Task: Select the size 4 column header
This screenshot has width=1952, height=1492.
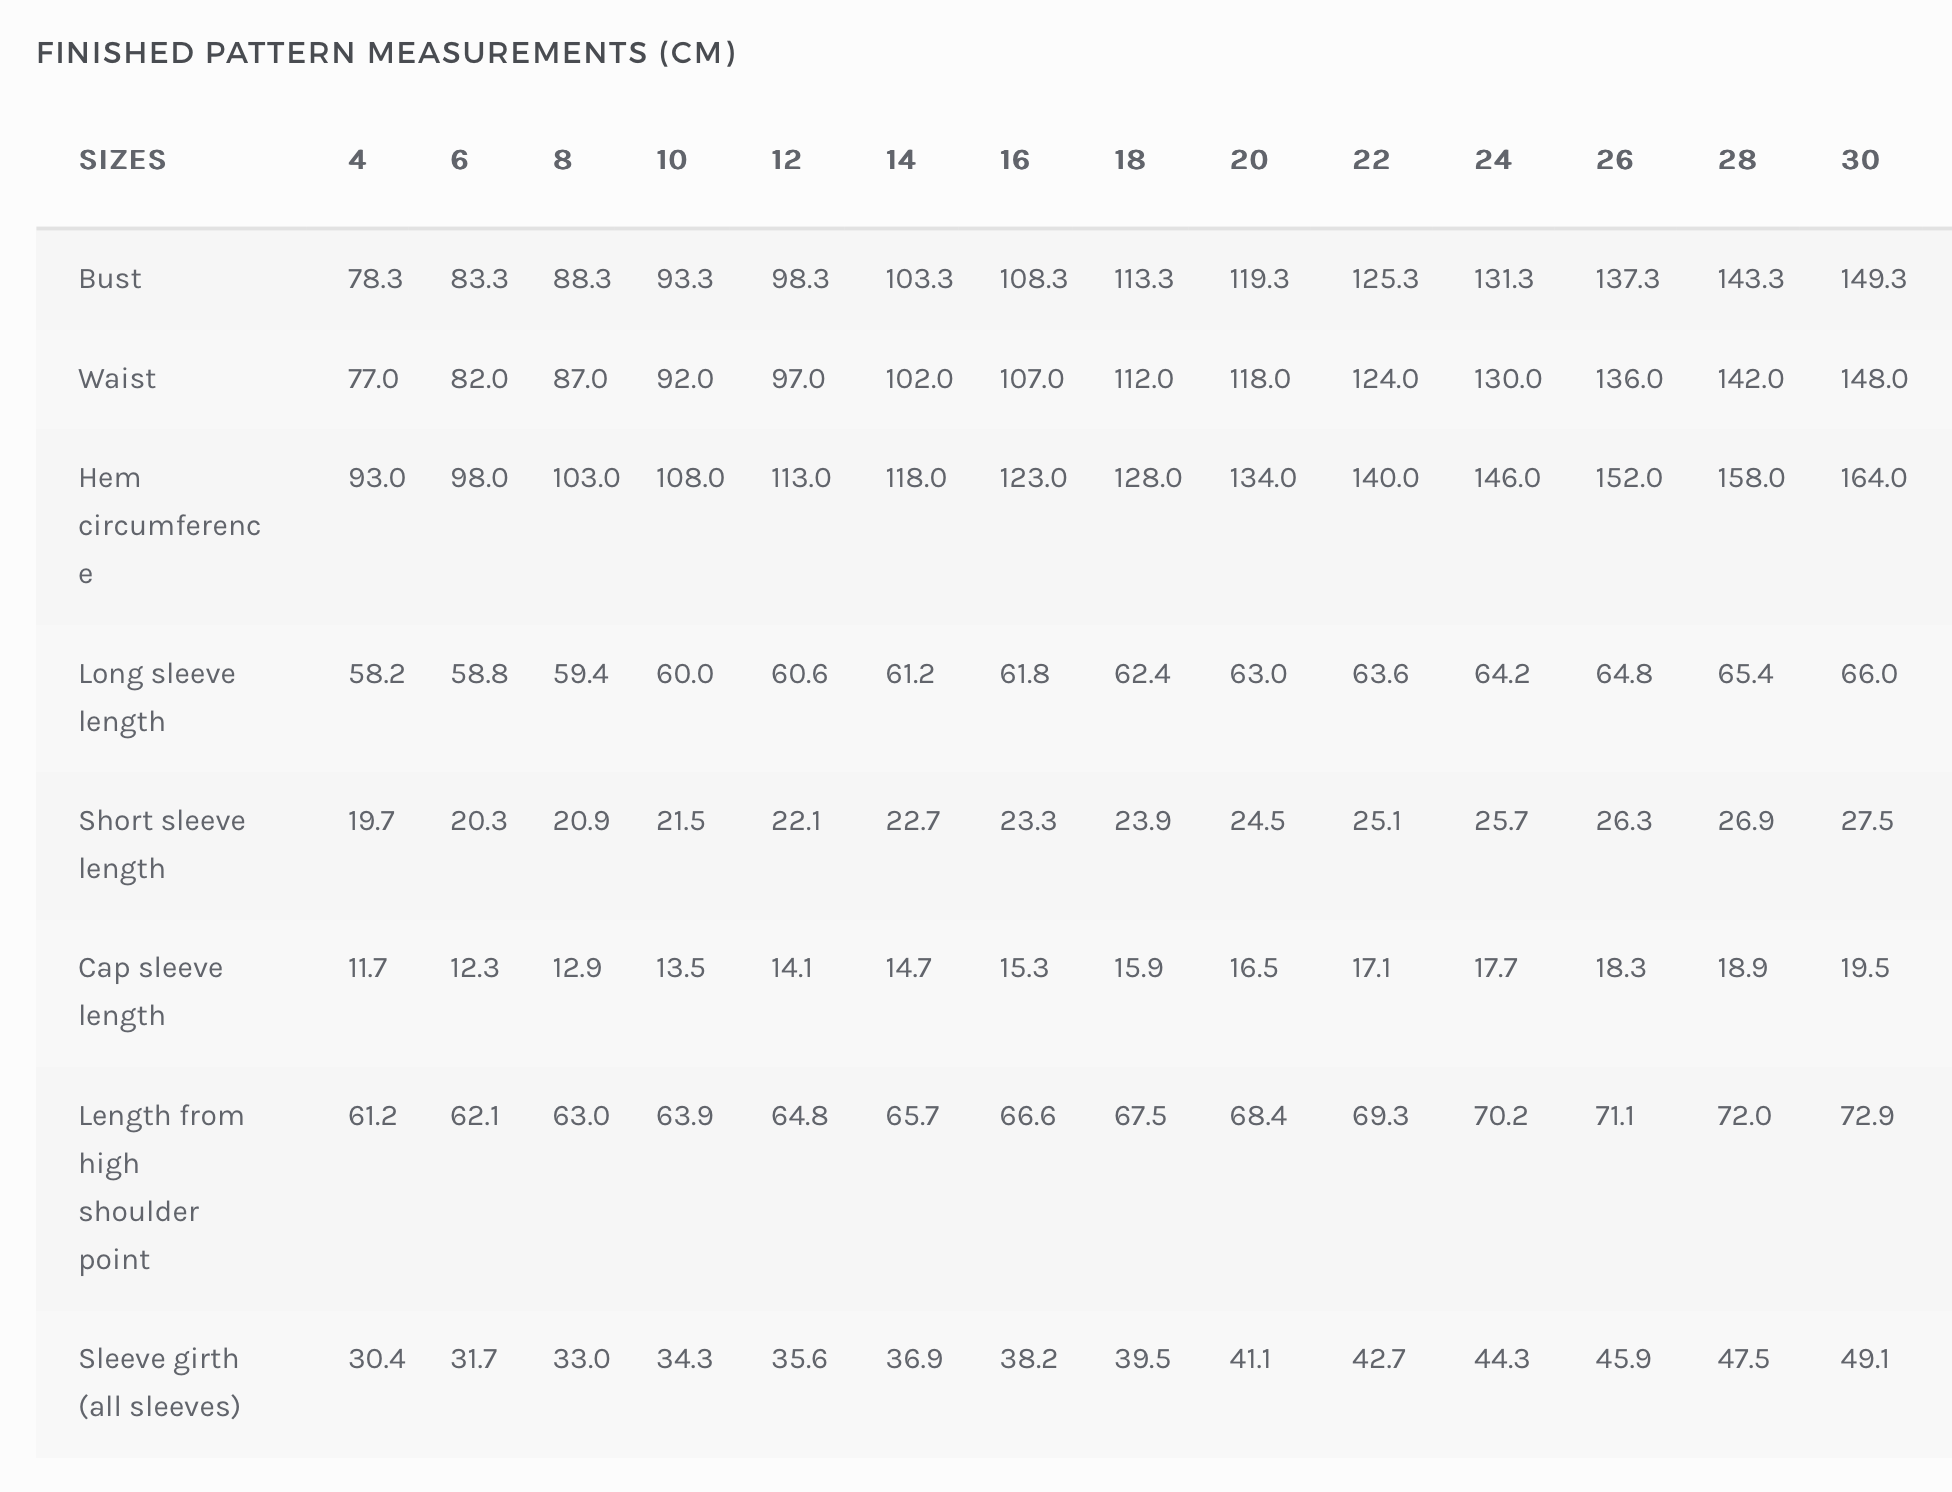Action: tap(357, 160)
